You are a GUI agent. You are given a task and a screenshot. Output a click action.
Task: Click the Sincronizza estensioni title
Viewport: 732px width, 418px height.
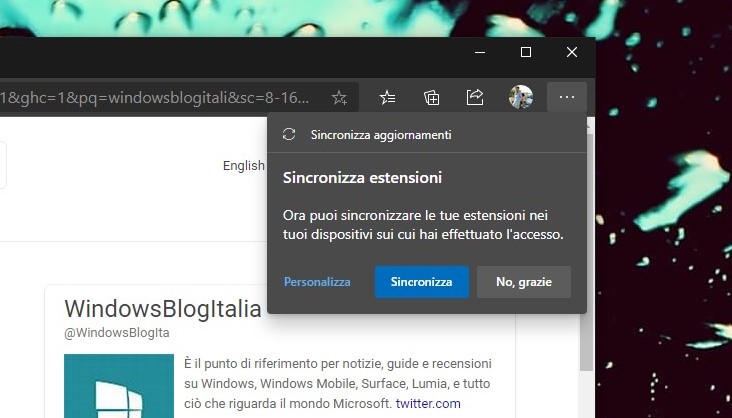click(x=362, y=177)
